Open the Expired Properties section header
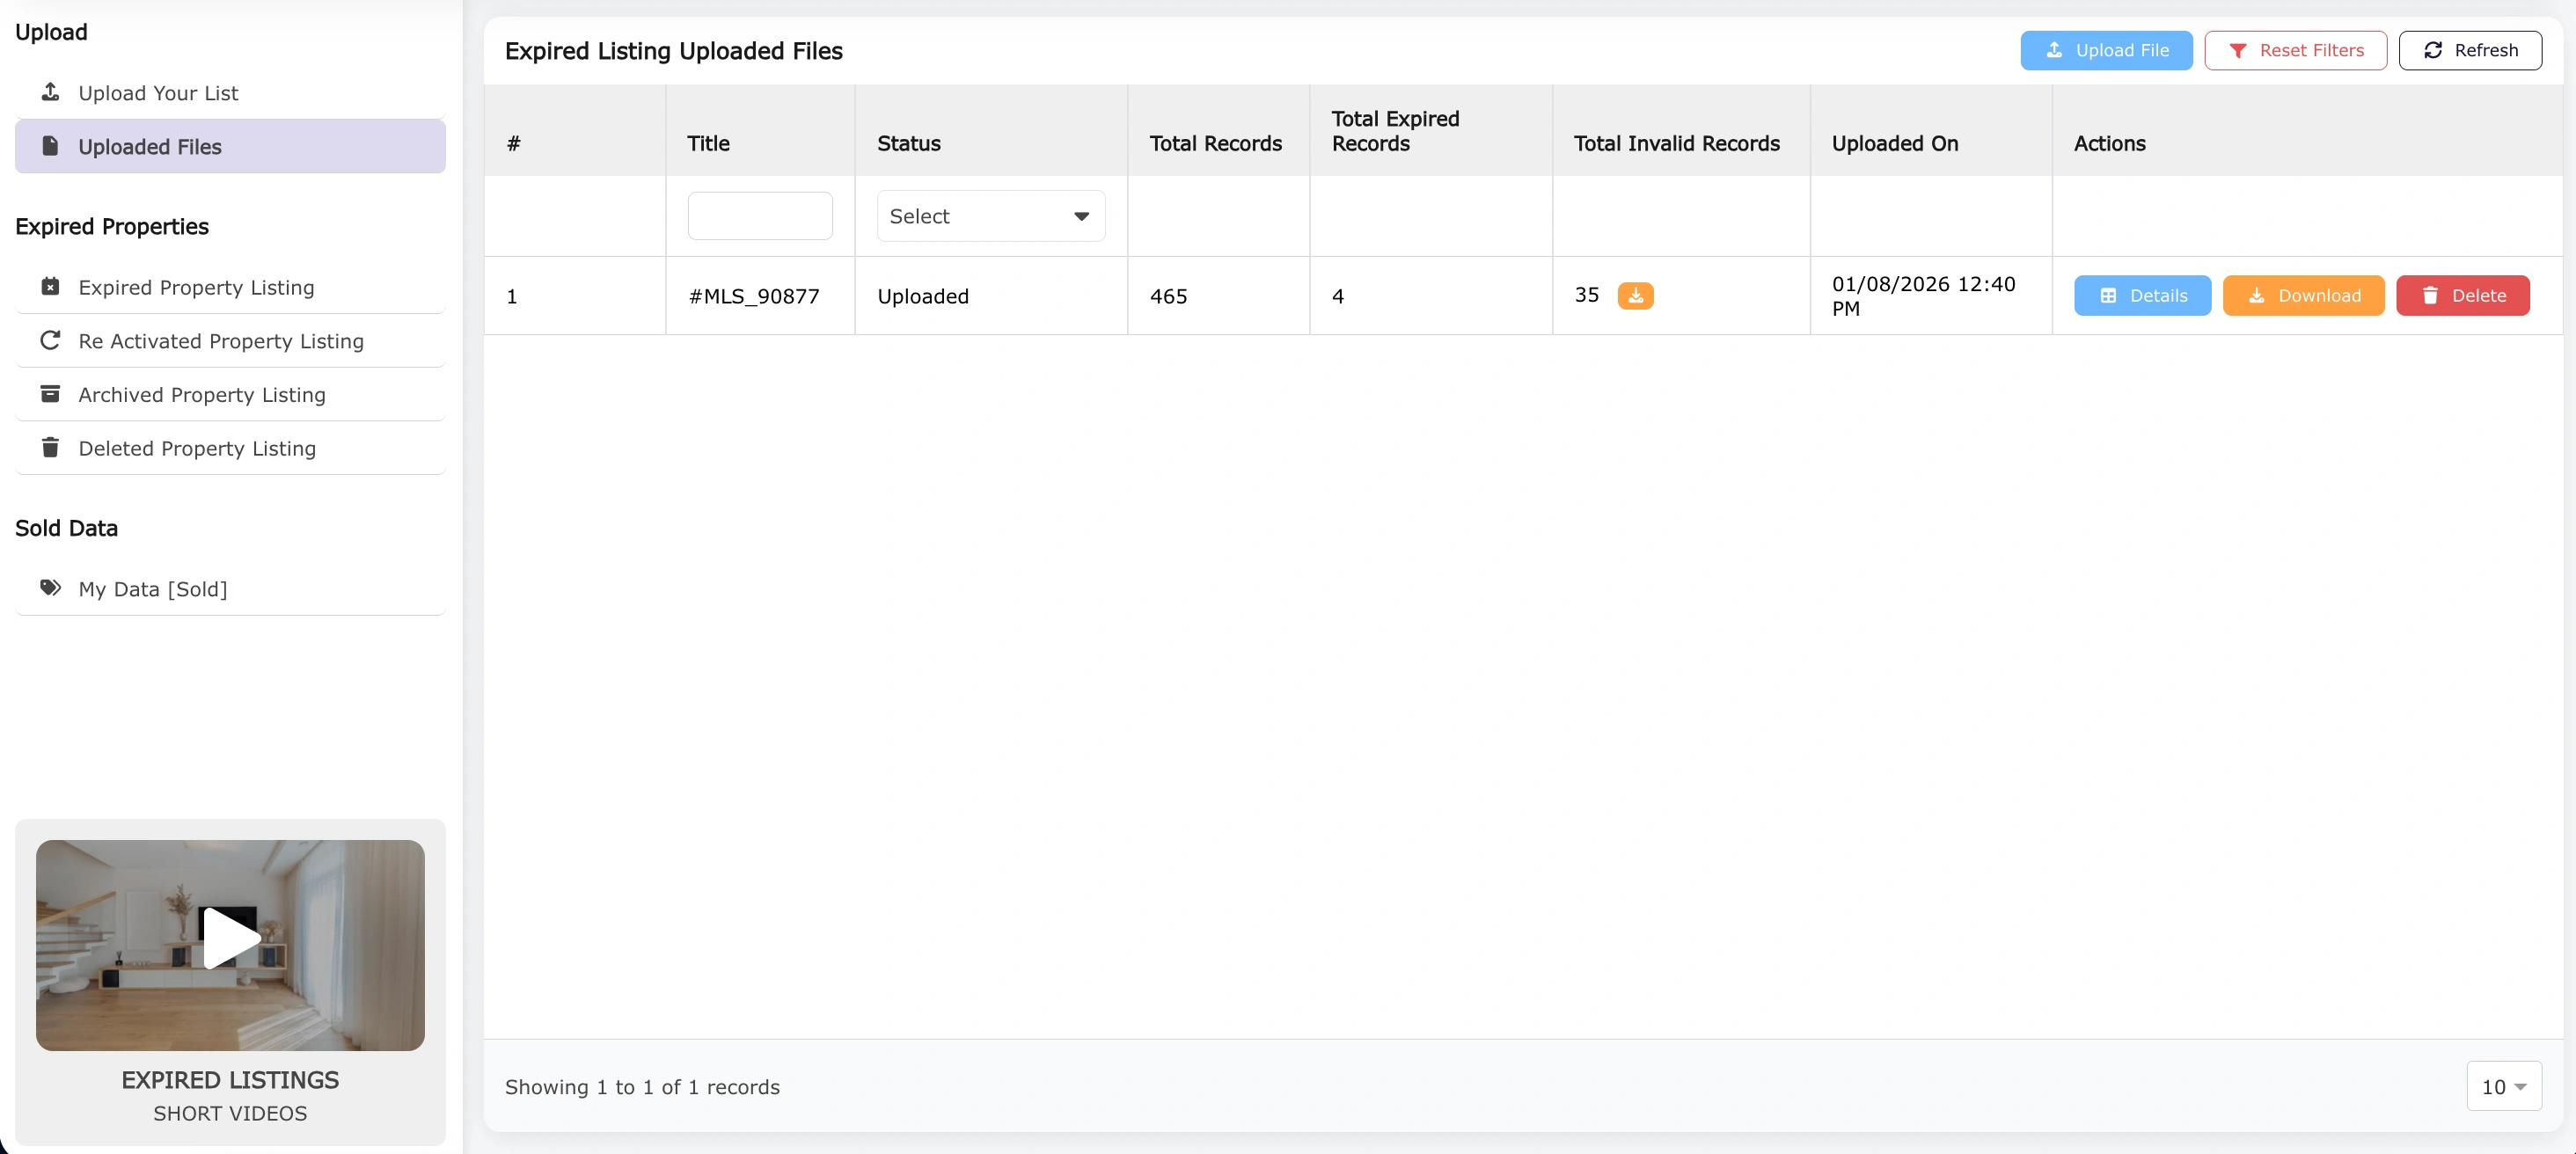Screen dimensions: 2576x1154 (x=112, y=226)
